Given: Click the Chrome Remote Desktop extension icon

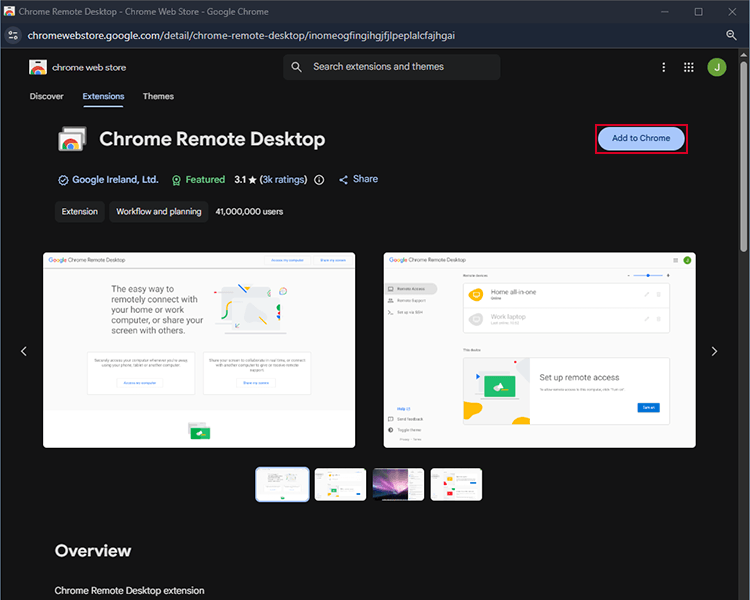Looking at the screenshot, I should pos(72,139).
